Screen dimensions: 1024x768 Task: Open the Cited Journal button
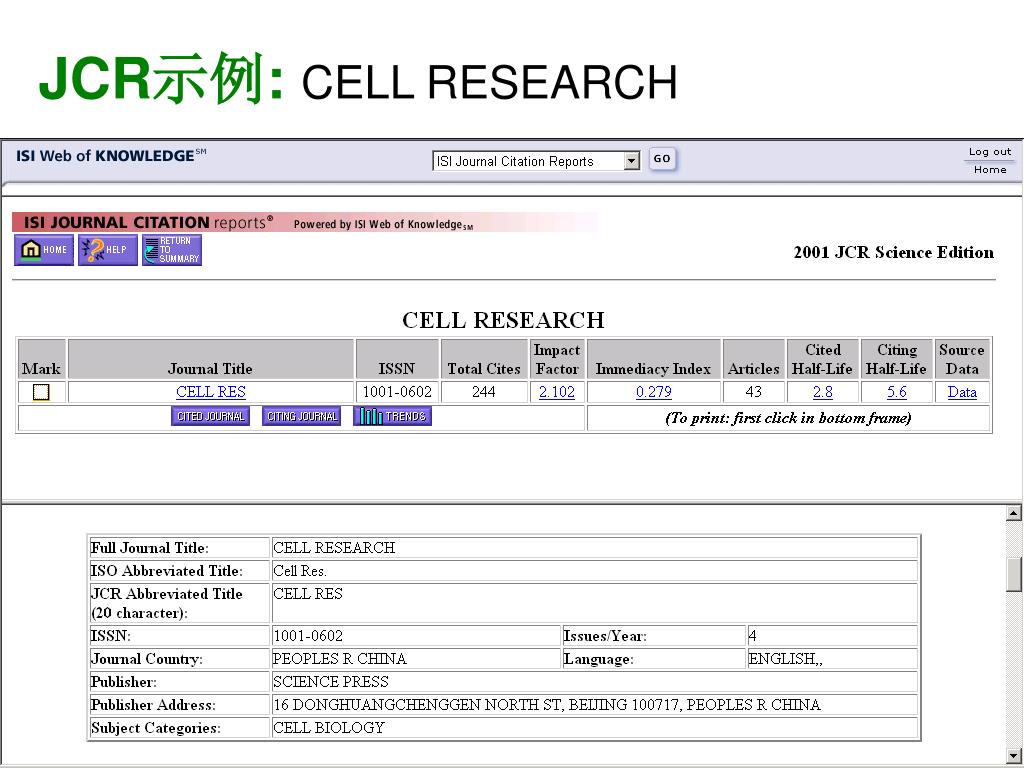tap(210, 416)
